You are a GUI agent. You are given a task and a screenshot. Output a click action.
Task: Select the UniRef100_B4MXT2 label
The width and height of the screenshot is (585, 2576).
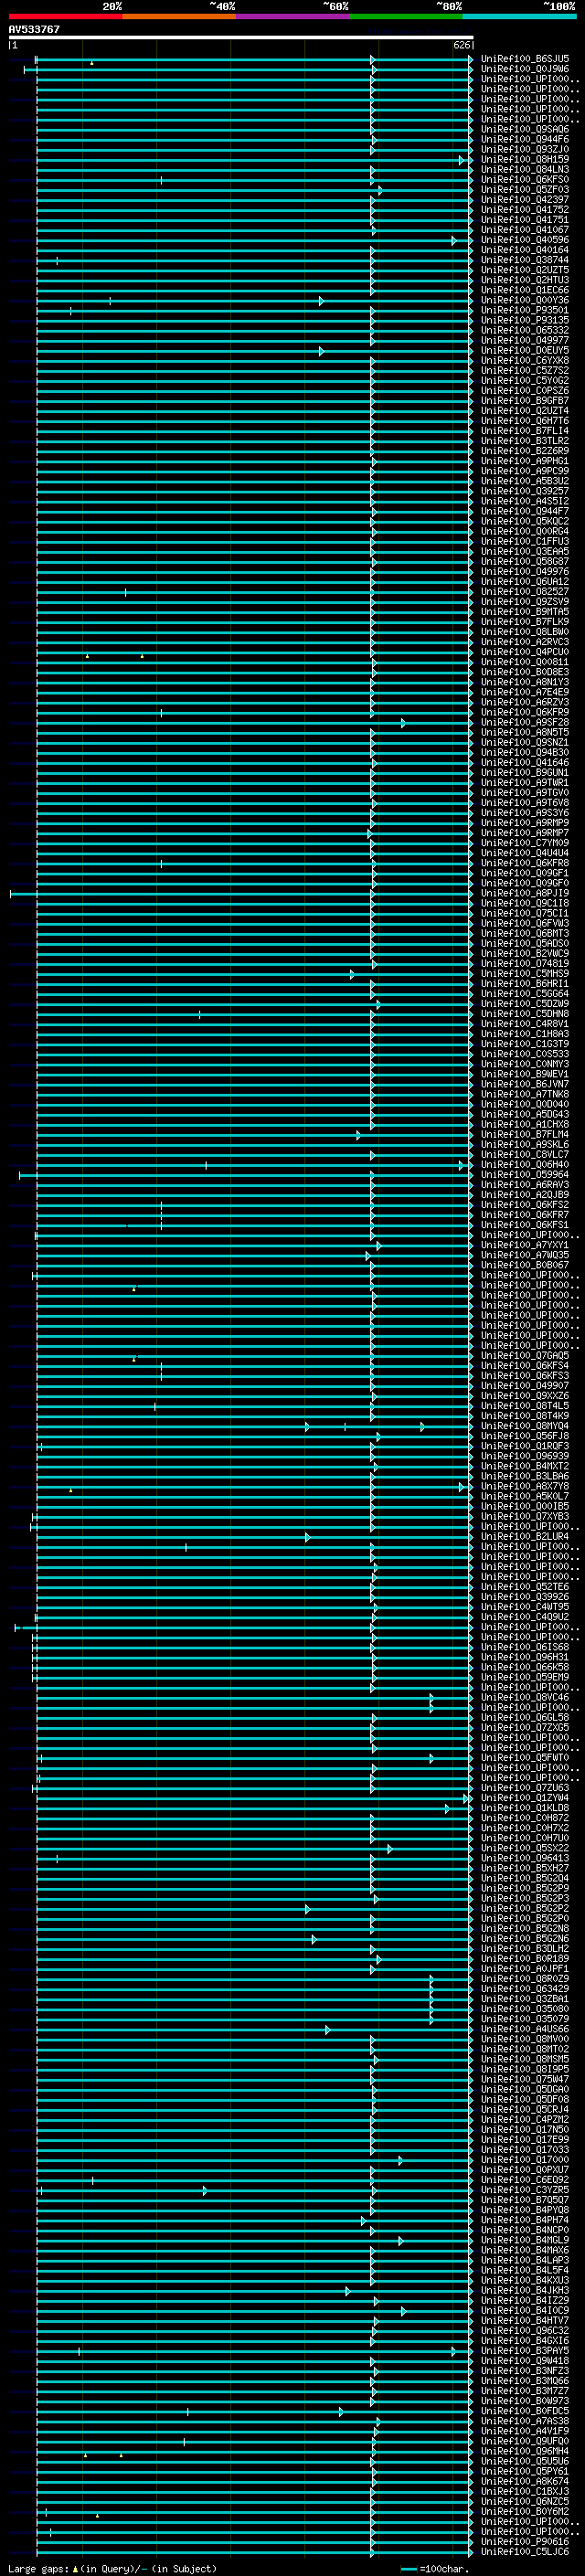[x=525, y=1466]
